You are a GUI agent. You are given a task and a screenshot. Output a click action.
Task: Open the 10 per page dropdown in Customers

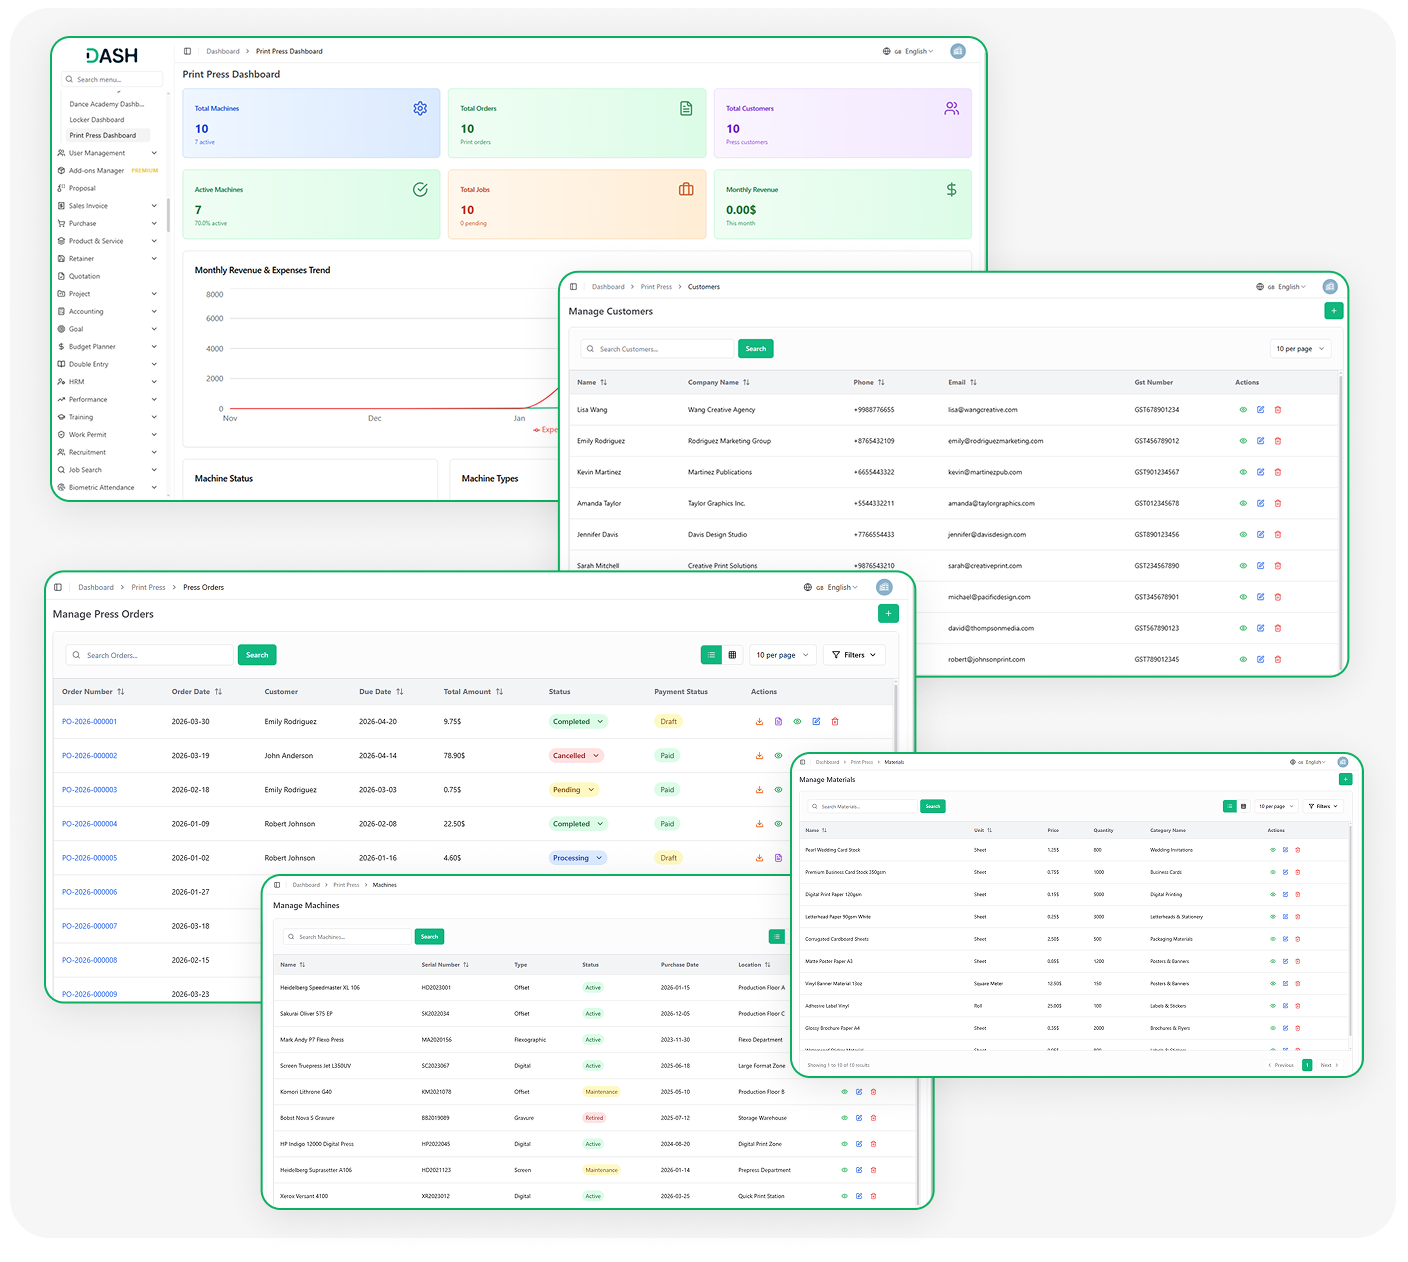pos(1300,349)
